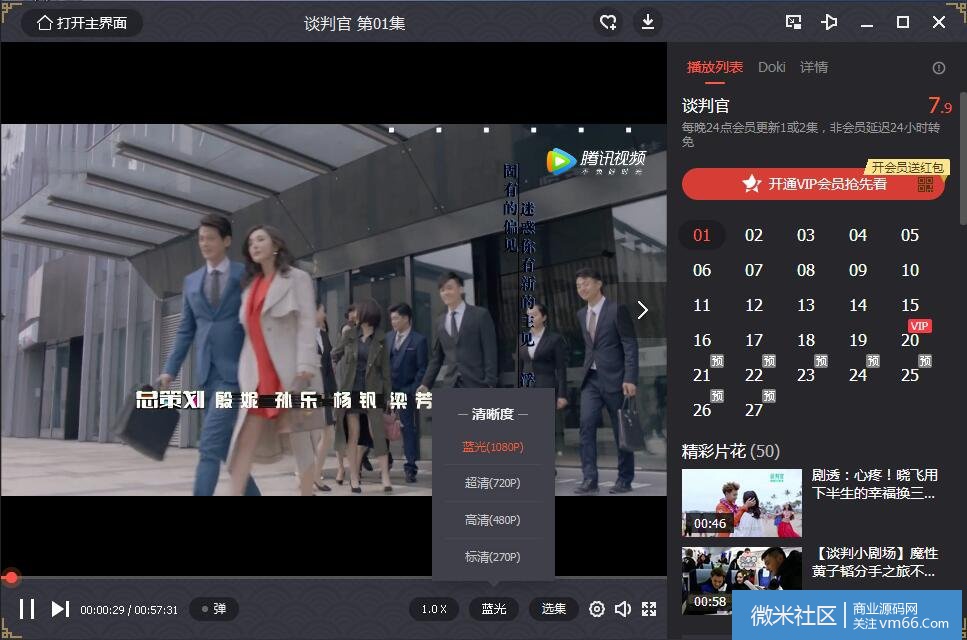Play episode 05

point(910,236)
